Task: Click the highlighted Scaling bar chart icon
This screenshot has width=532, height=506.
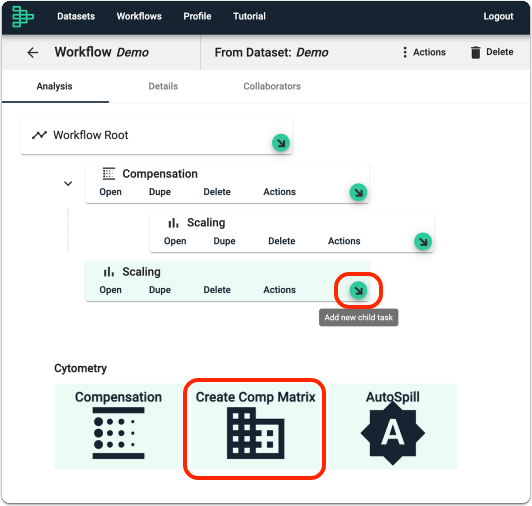Action: (109, 272)
